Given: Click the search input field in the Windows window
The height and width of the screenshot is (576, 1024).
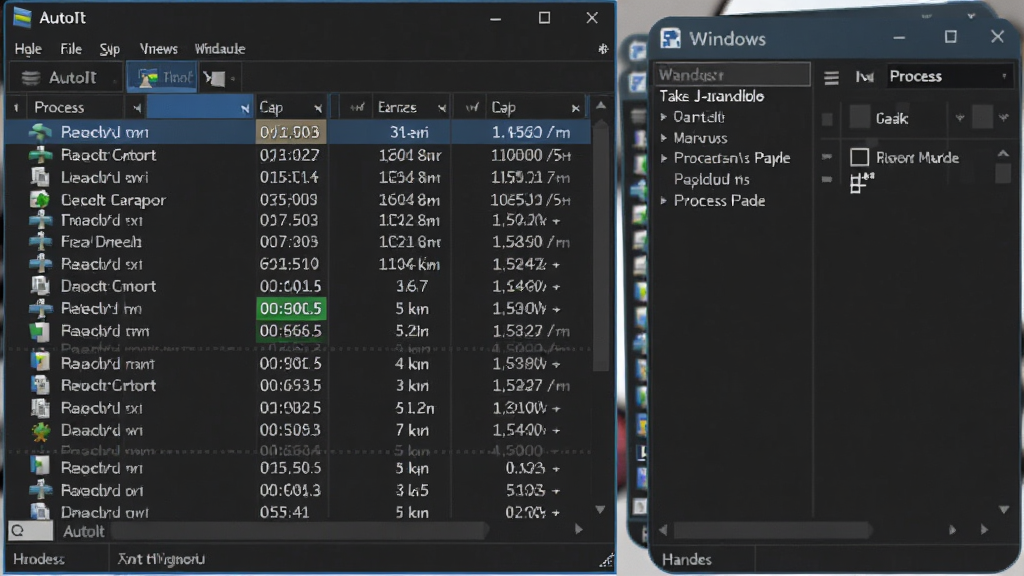Looking at the screenshot, I should pos(733,74).
